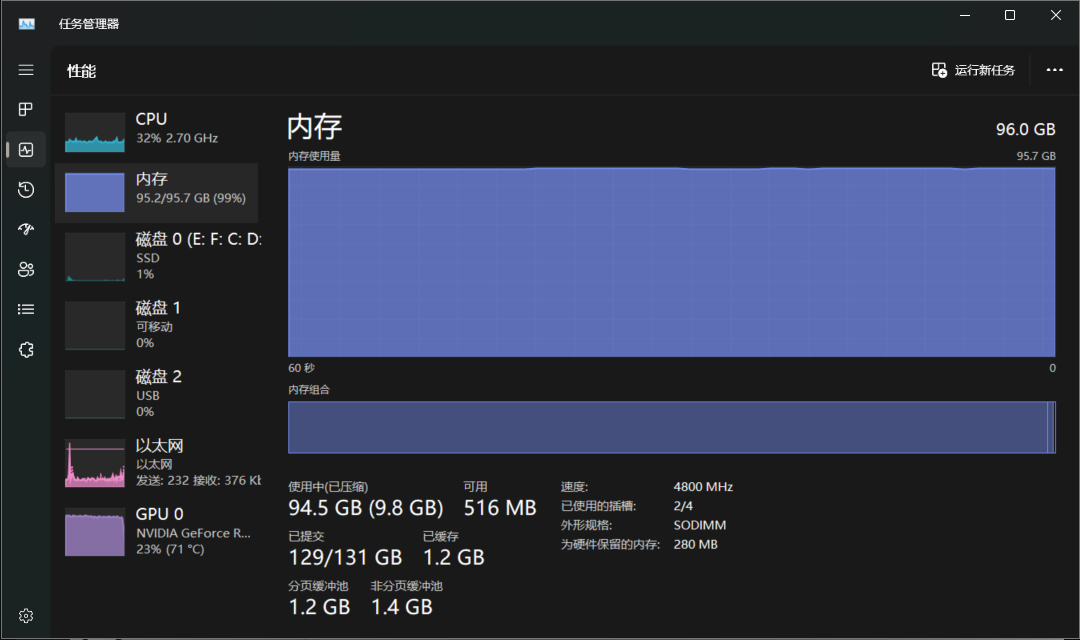Open the three-dot more options menu
This screenshot has height=640, width=1080.
[x=1054, y=70]
